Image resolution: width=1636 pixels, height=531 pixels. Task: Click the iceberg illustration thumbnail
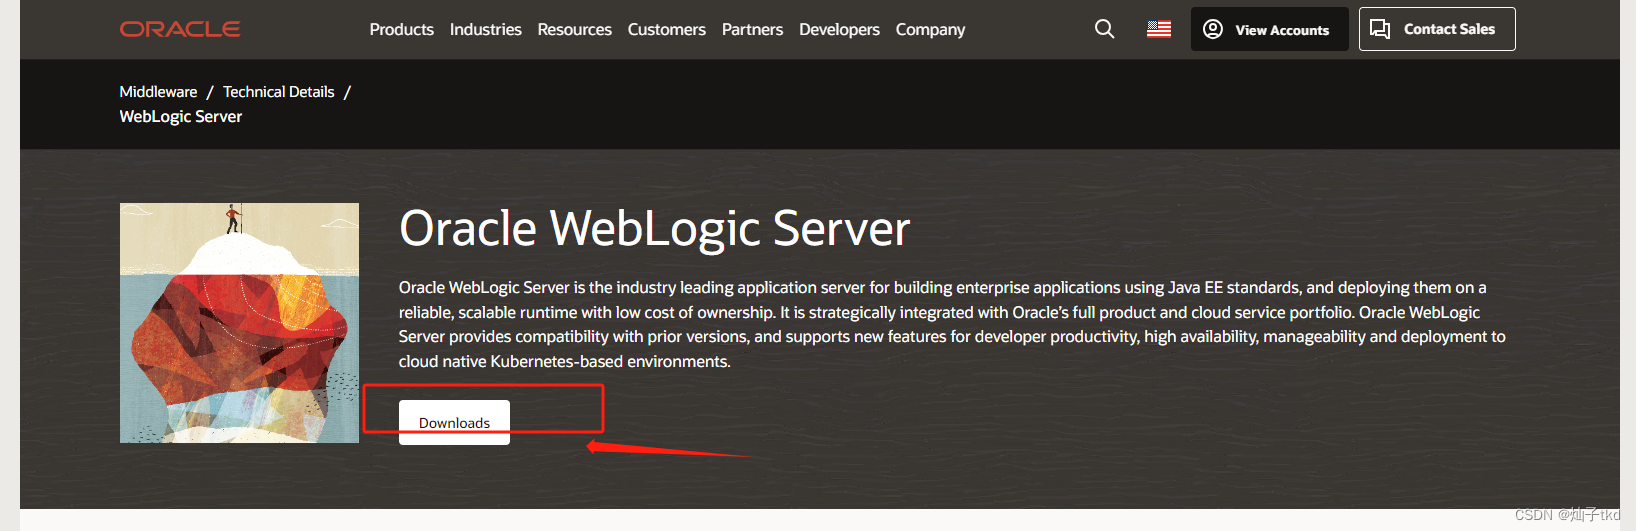tap(239, 323)
